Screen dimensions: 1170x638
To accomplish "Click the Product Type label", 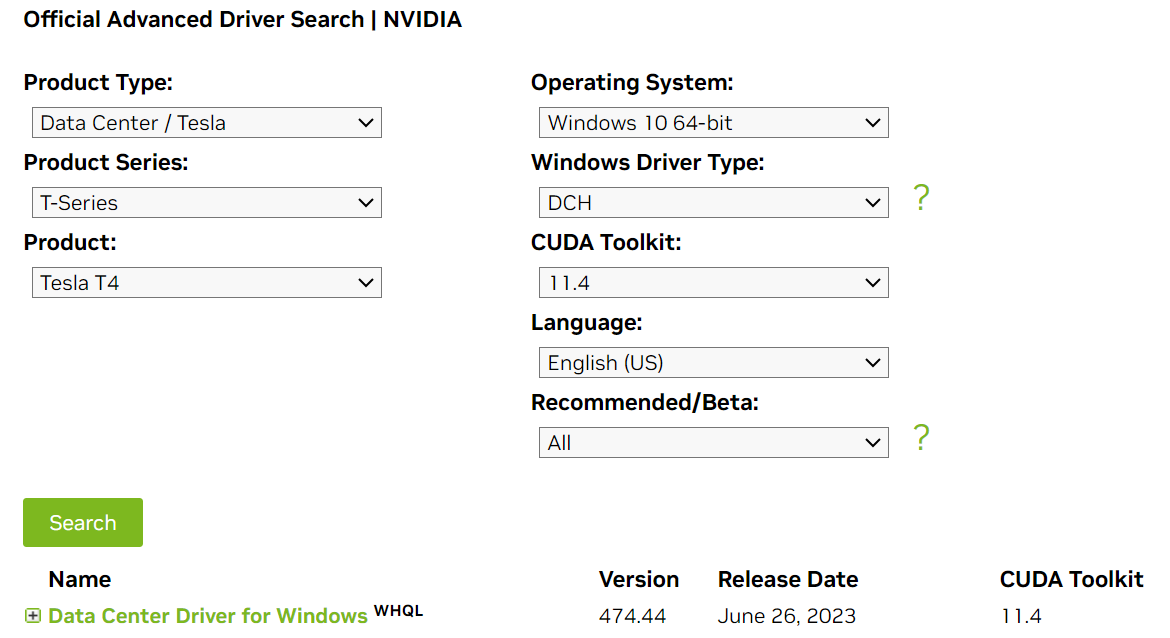I will (98, 82).
